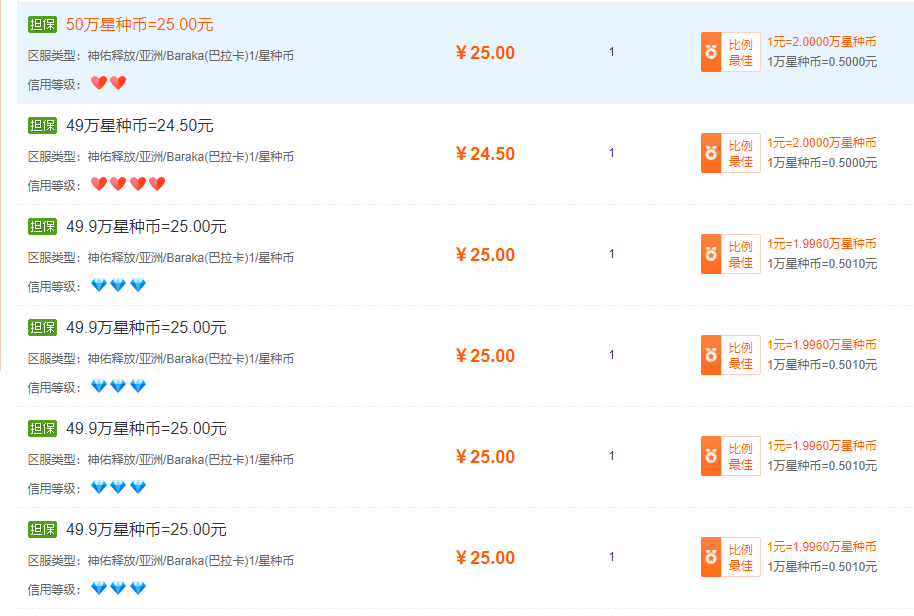Screen dimensions: 914x616
Task: Open the first 49.9万星种币=25.00元 listing title
Action: [146, 227]
